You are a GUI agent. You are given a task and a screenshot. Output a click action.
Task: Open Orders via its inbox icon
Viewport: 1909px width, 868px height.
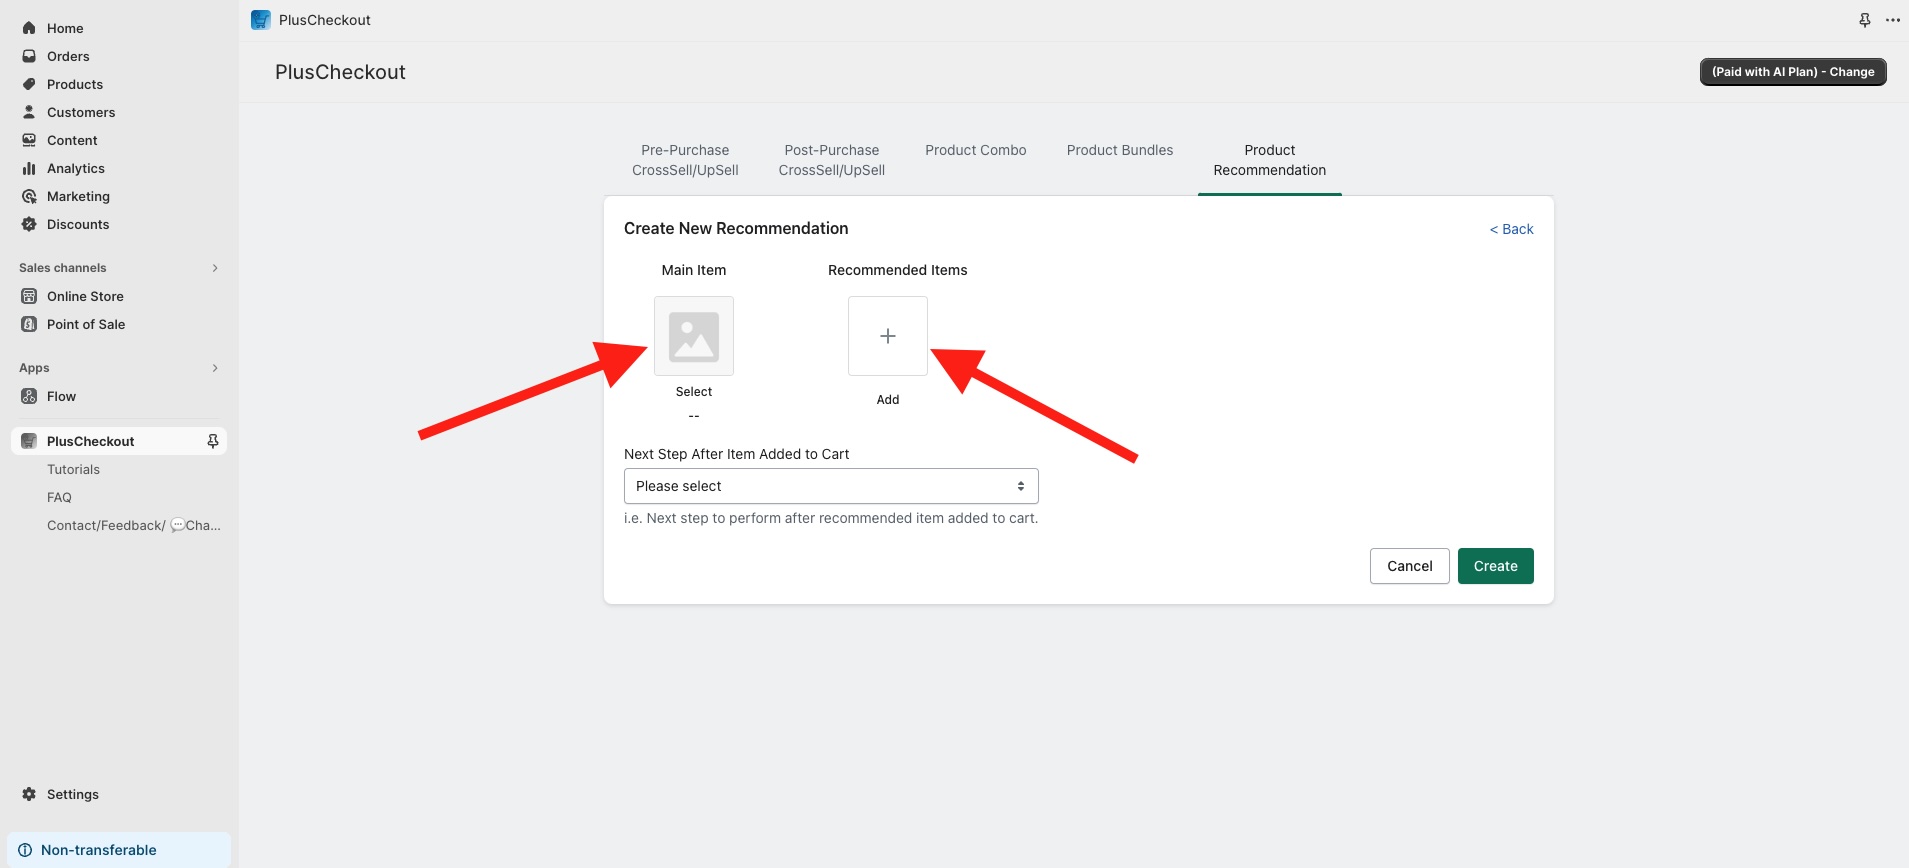[29, 56]
